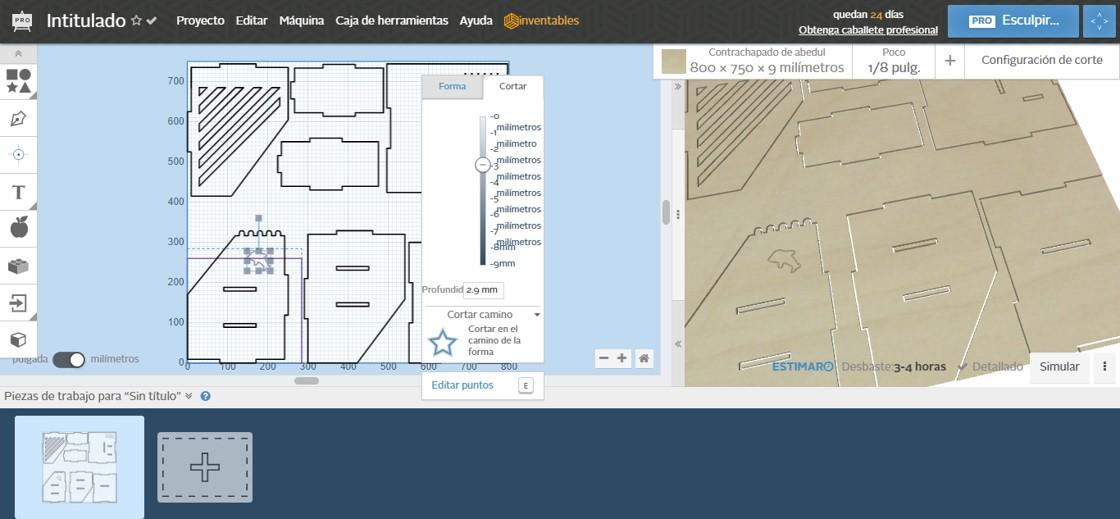
Task: Click the Profundidad input field
Action: (x=484, y=291)
